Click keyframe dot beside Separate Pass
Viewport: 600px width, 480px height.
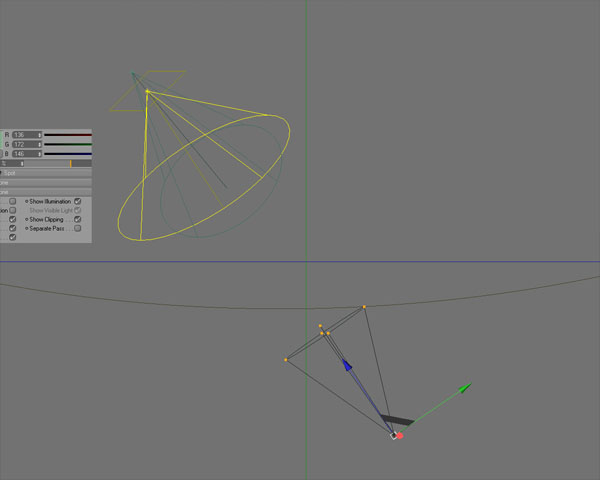pyautogui.click(x=26, y=229)
